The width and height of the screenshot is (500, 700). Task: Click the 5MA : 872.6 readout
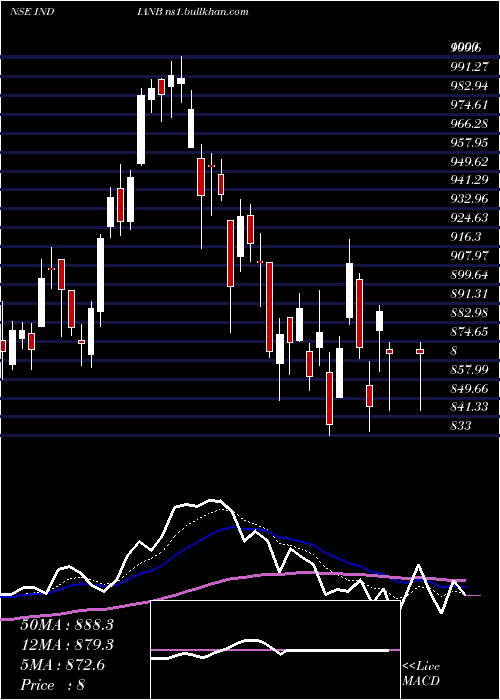click(62, 665)
